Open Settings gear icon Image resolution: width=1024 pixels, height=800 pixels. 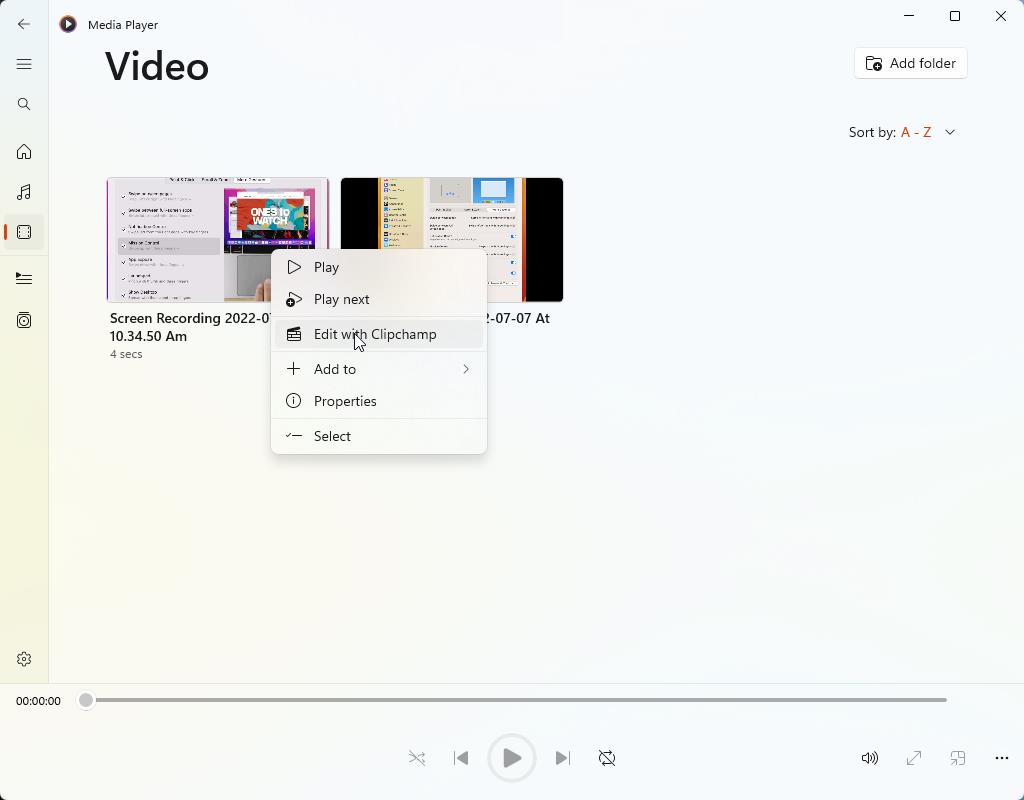(24, 659)
